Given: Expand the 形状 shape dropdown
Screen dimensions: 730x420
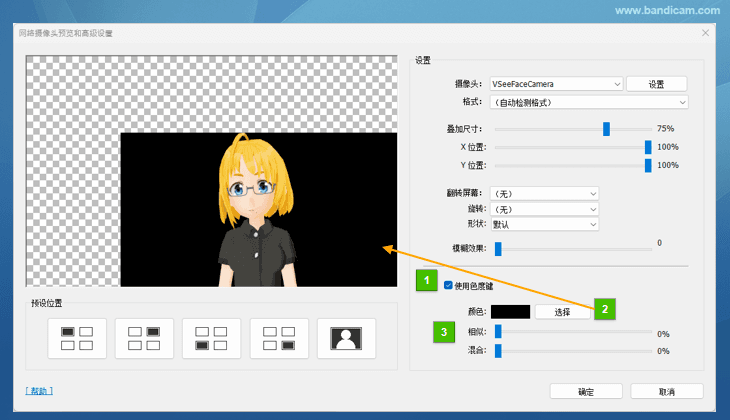Looking at the screenshot, I should tap(544, 224).
